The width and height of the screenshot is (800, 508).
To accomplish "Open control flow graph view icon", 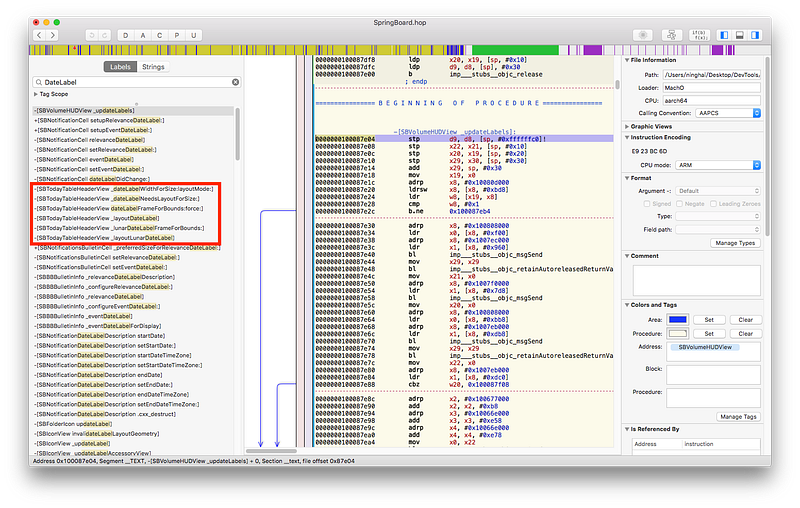I will 671,35.
